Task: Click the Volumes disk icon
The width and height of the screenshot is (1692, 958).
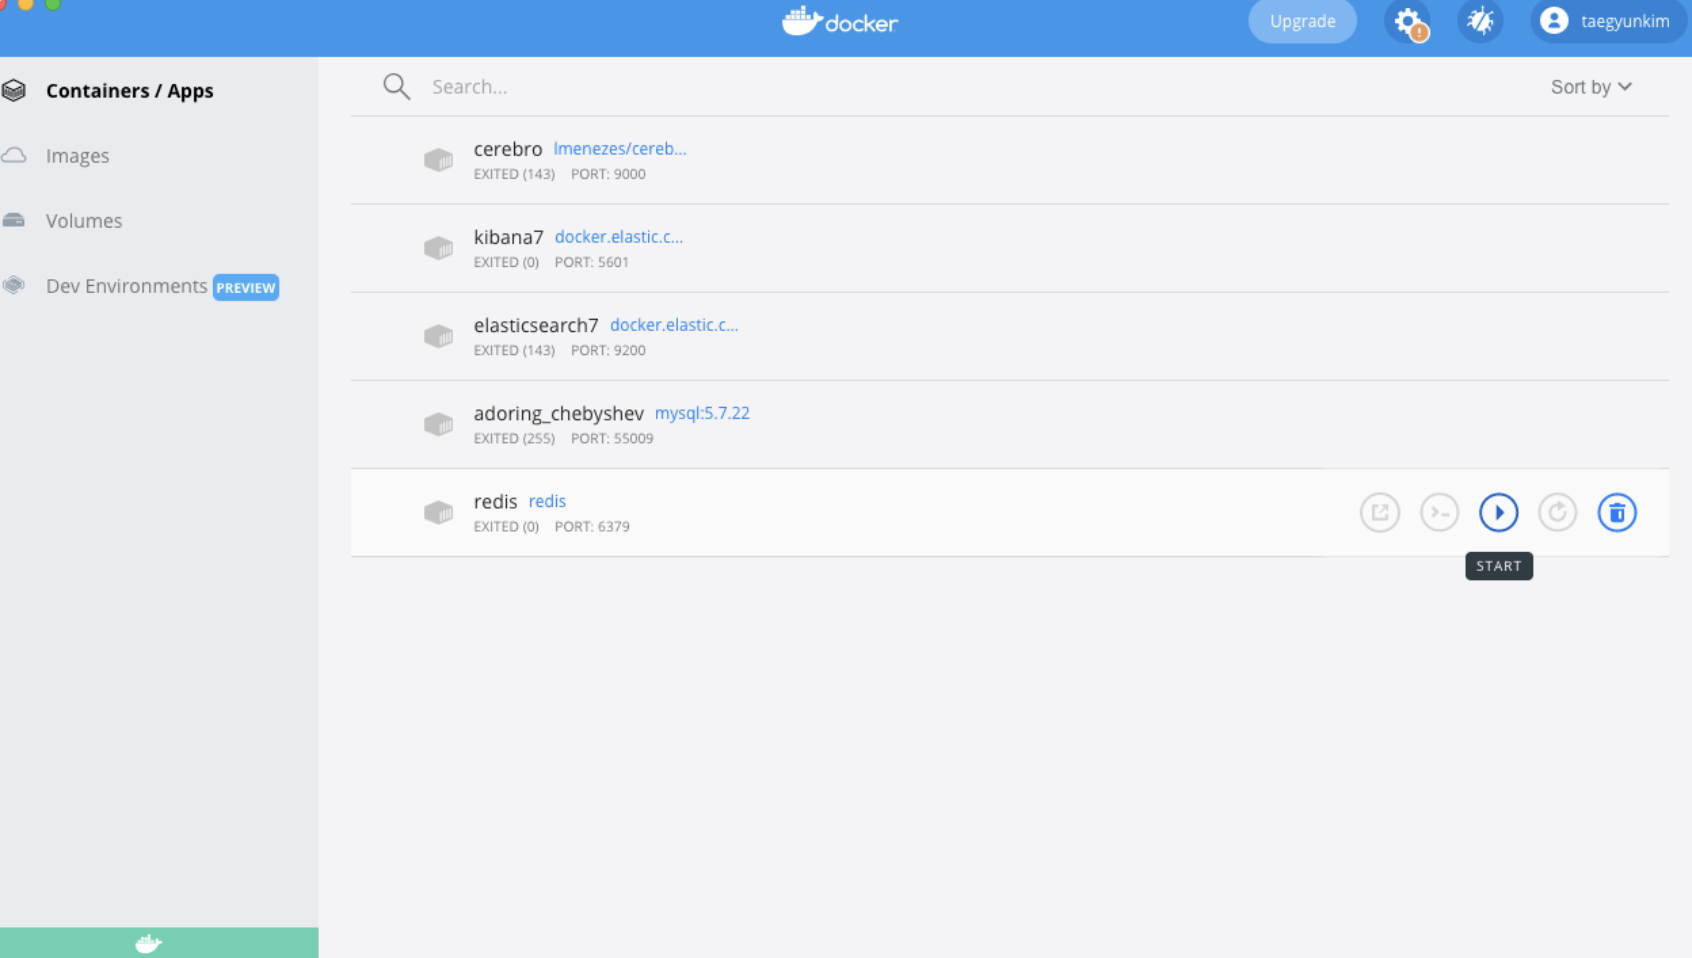Action: click(x=14, y=220)
